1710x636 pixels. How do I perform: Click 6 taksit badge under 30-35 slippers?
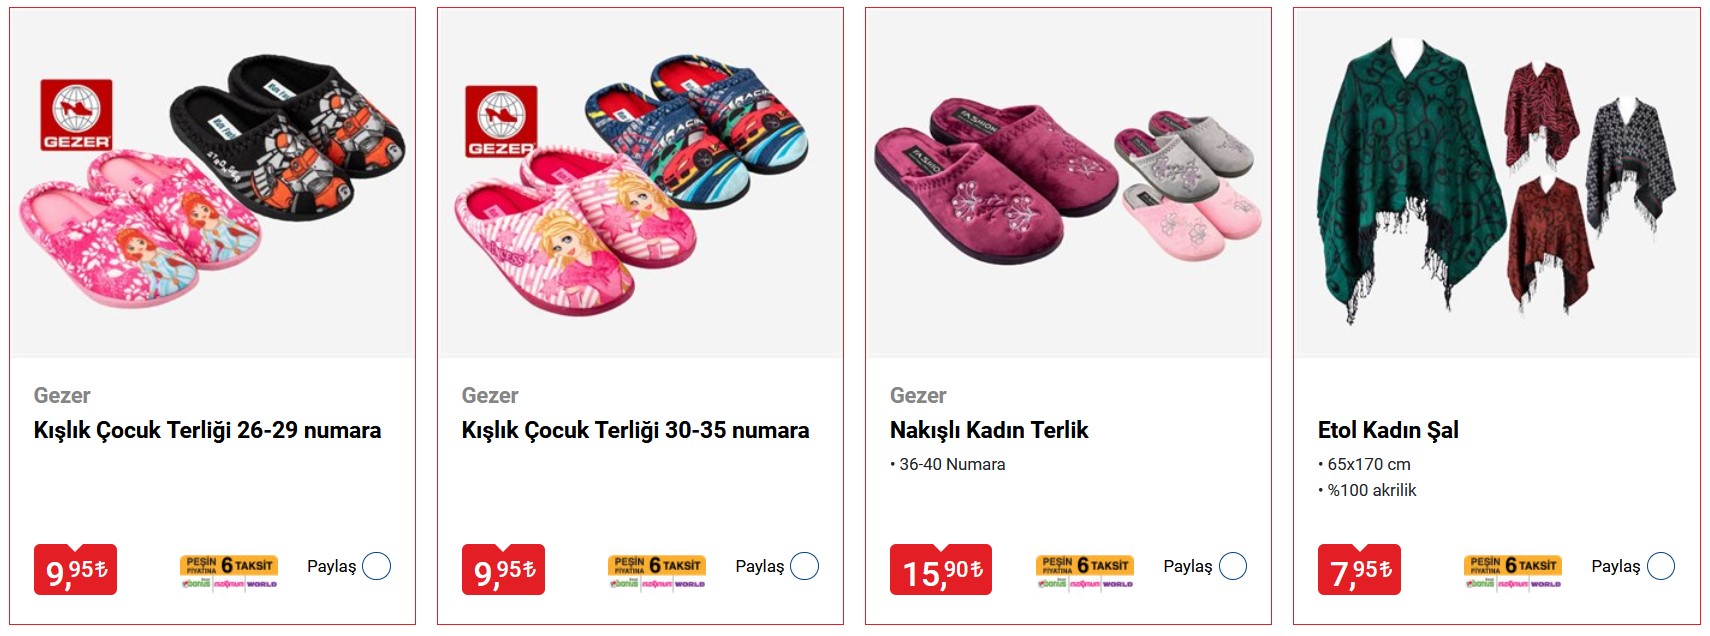[657, 571]
